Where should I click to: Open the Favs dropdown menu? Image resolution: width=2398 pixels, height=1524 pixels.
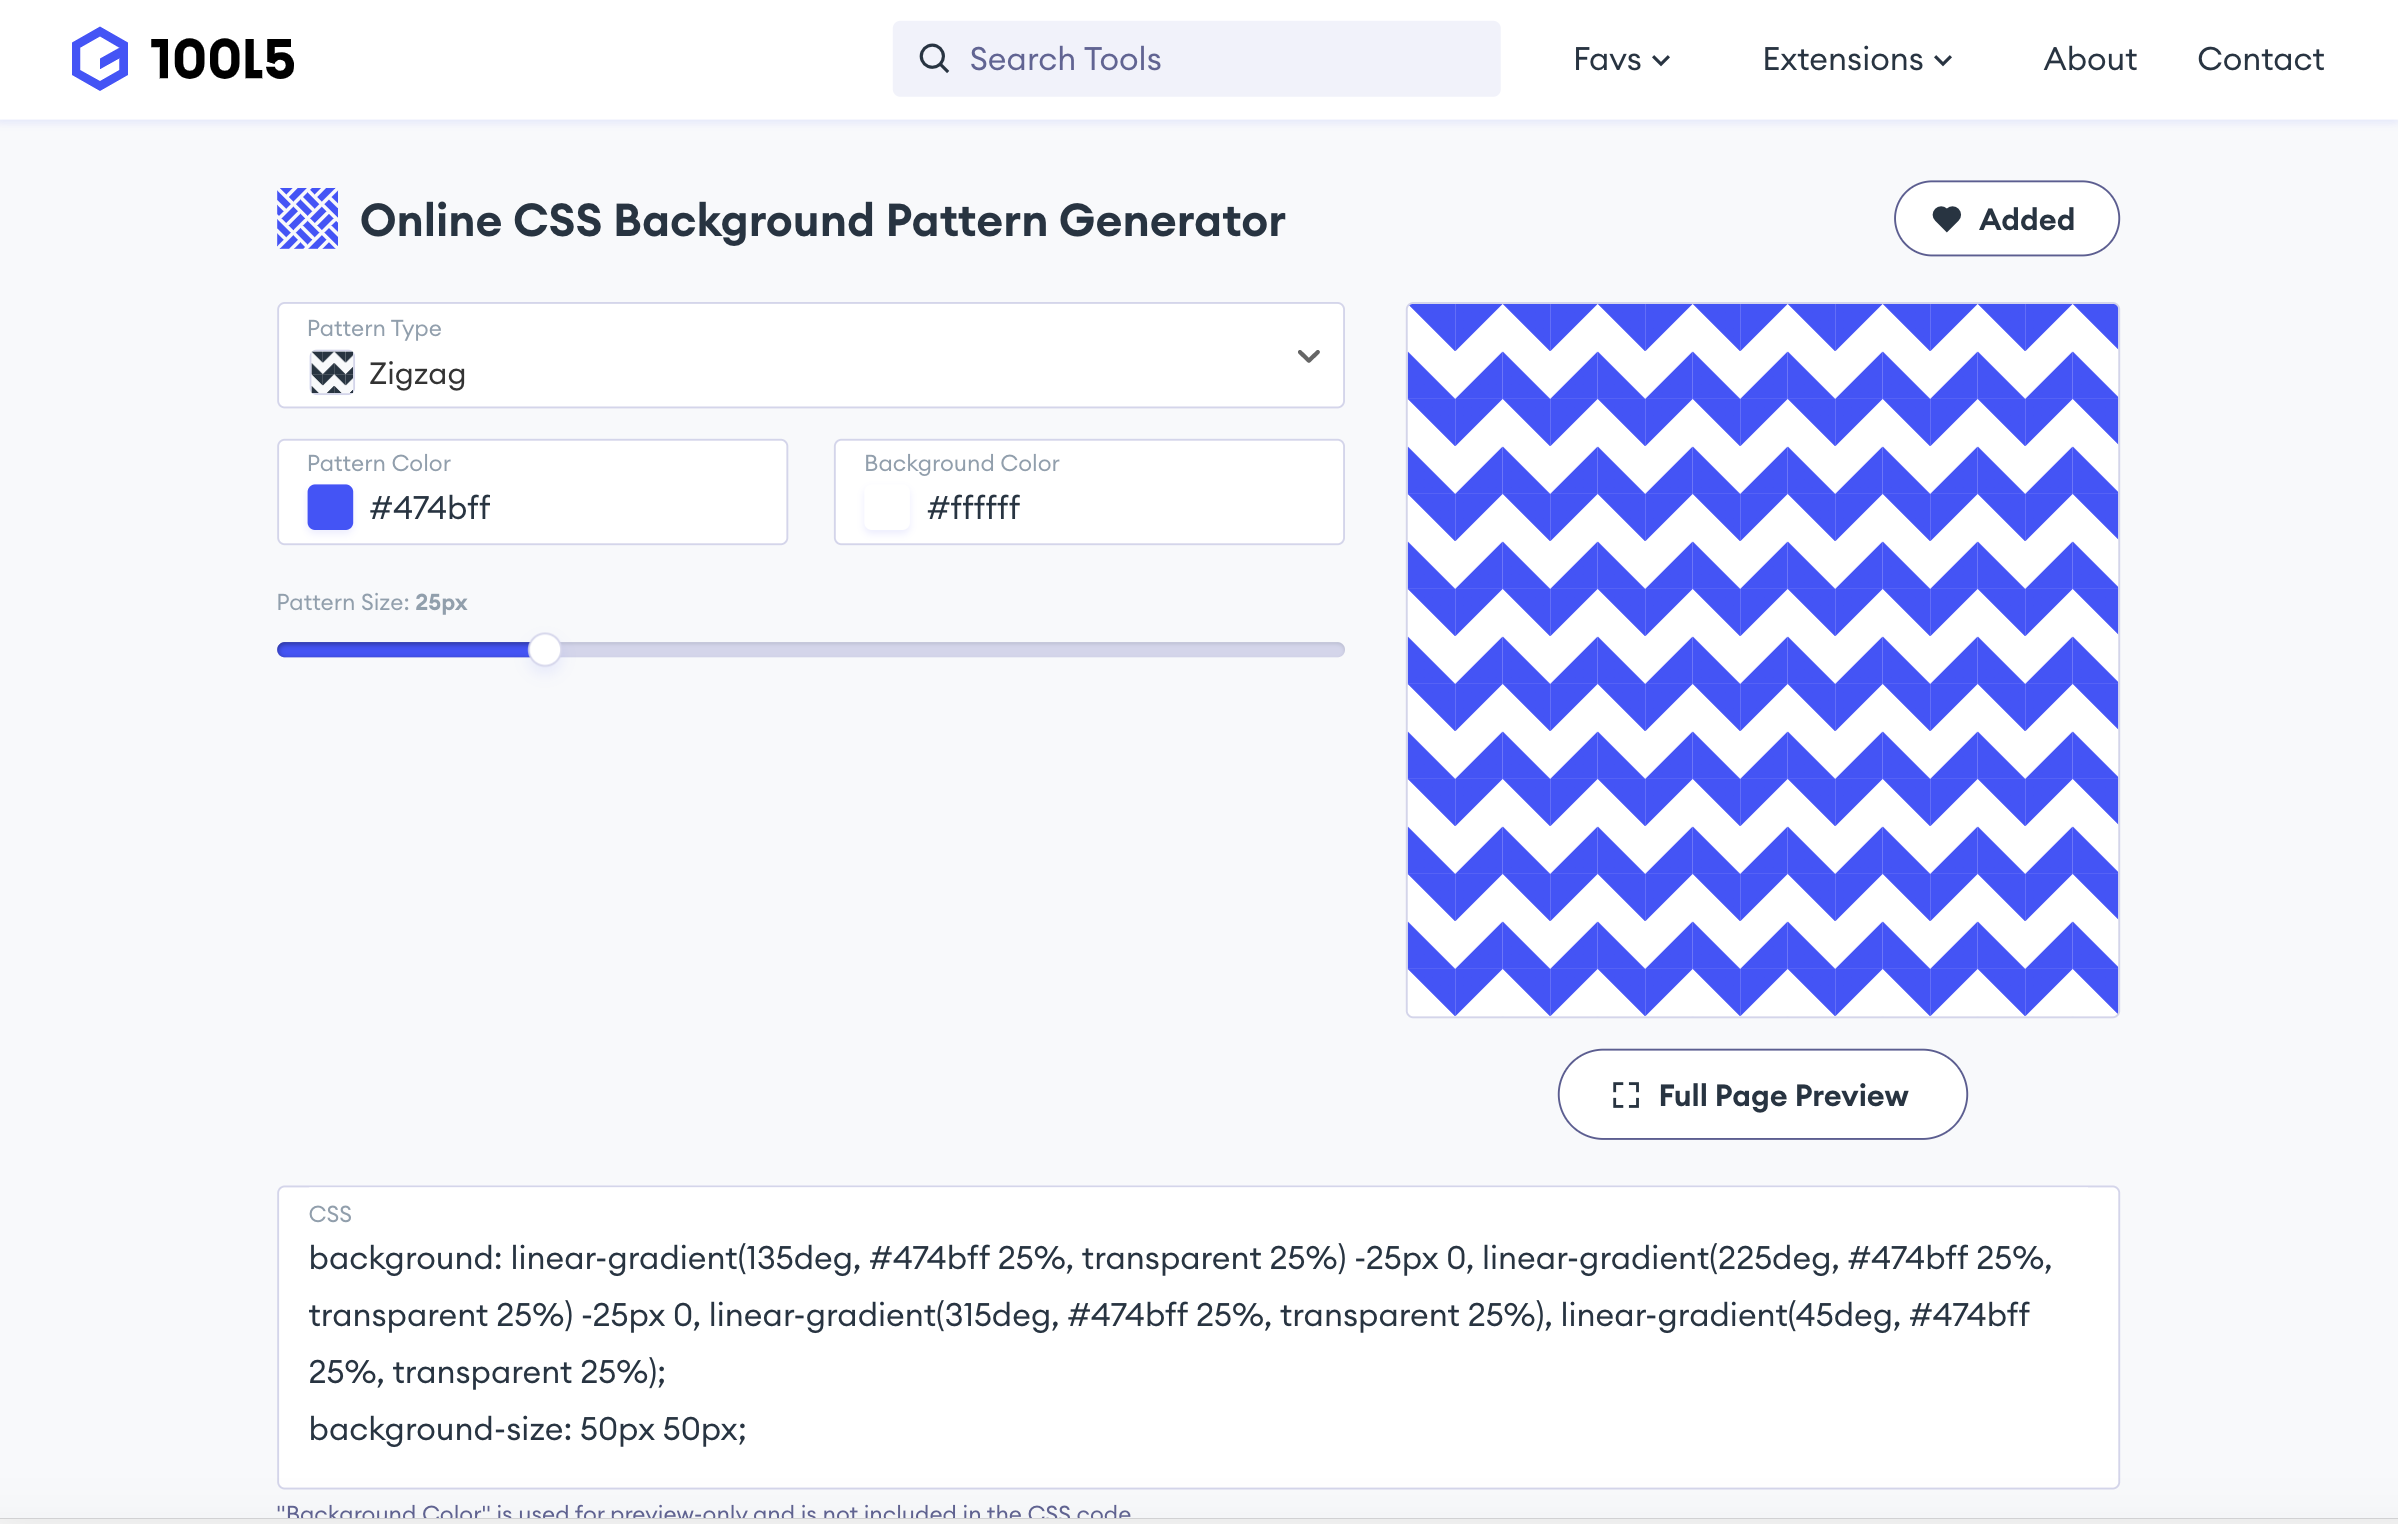pyautogui.click(x=1621, y=59)
